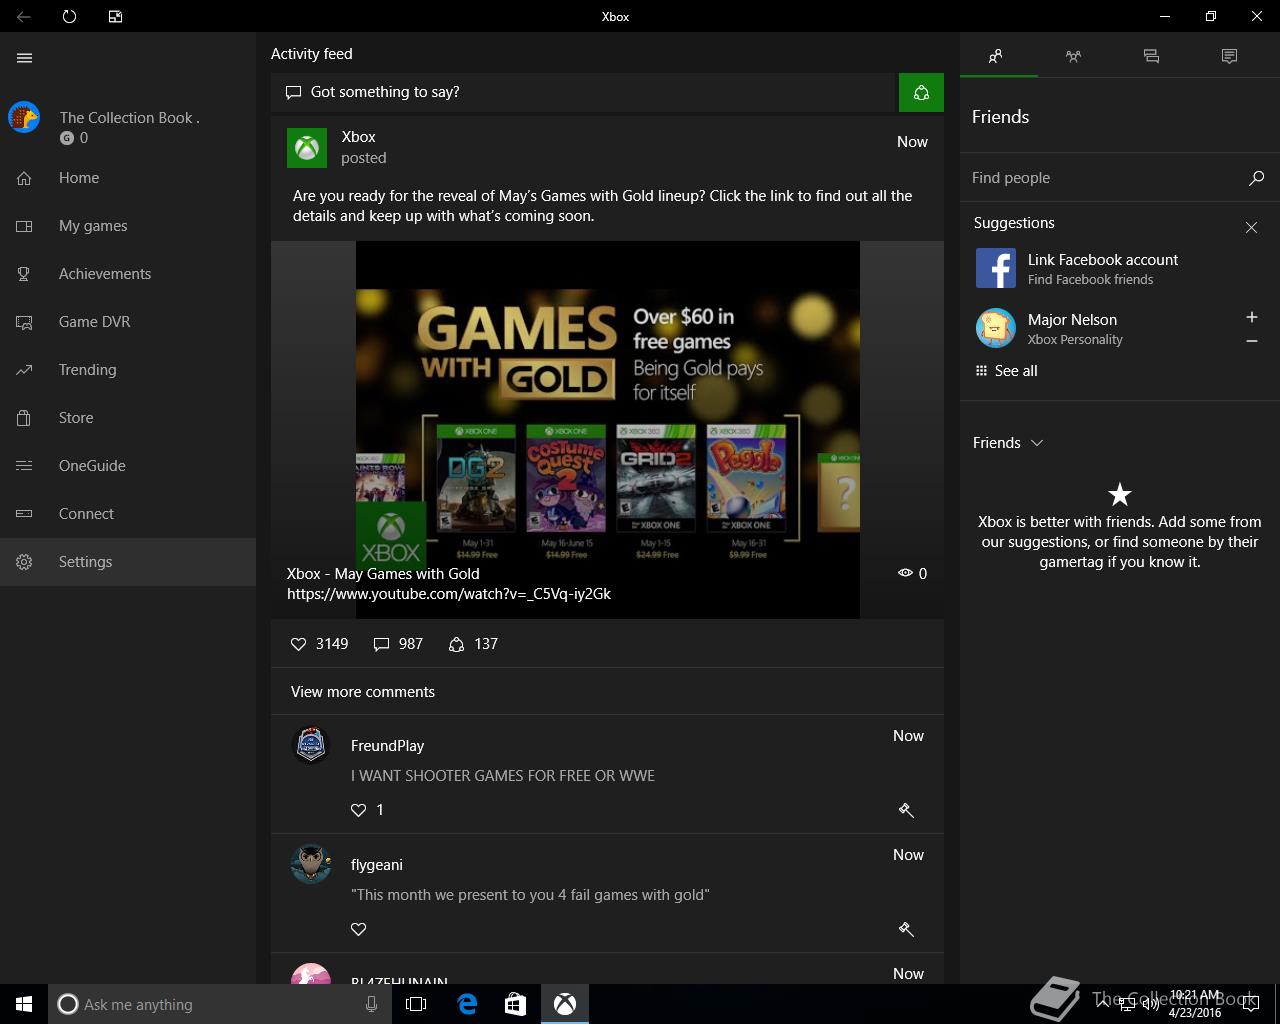The image size is (1280, 1024).
Task: Click the green share activity button
Action: tap(921, 92)
